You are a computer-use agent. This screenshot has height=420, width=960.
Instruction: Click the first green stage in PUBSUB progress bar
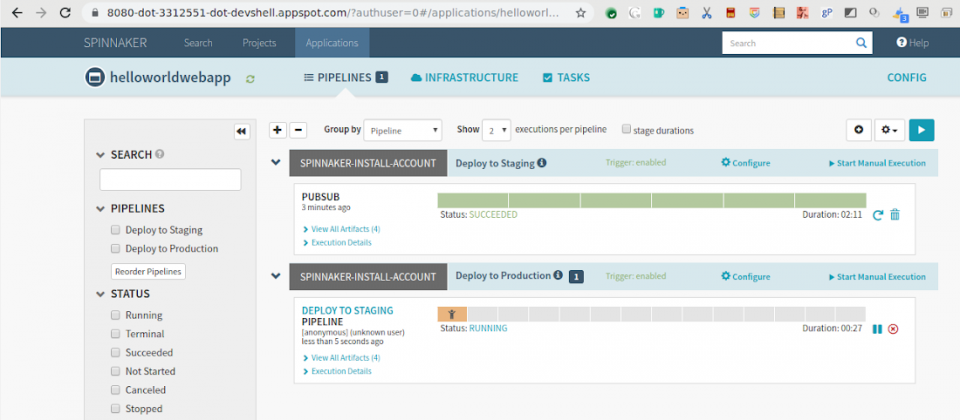[473, 200]
